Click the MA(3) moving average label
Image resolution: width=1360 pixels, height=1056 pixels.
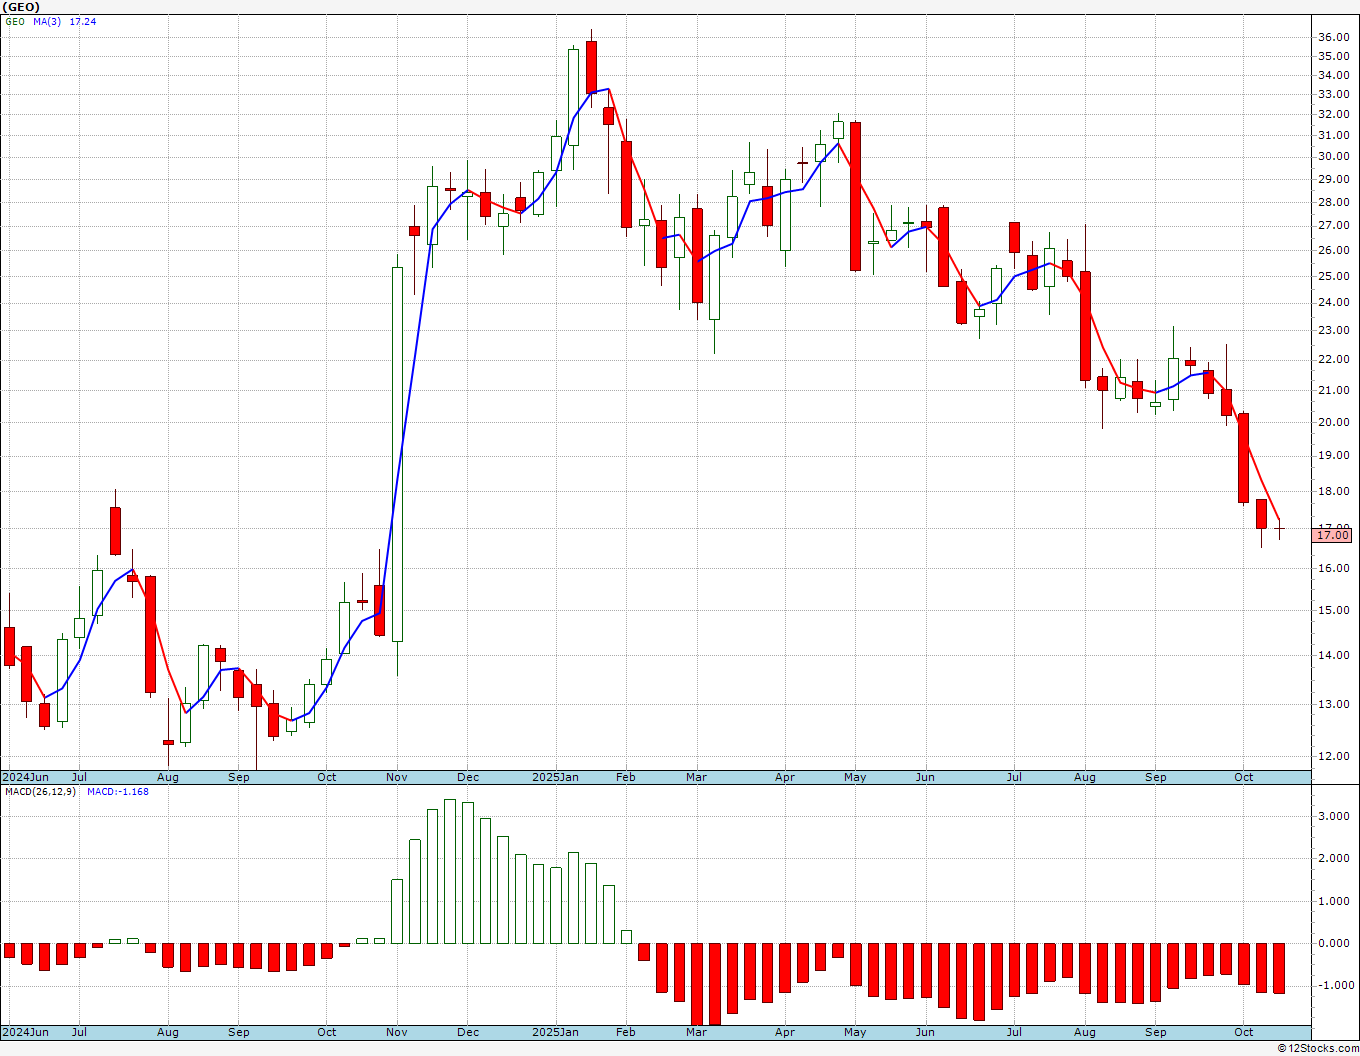pyautogui.click(x=47, y=21)
